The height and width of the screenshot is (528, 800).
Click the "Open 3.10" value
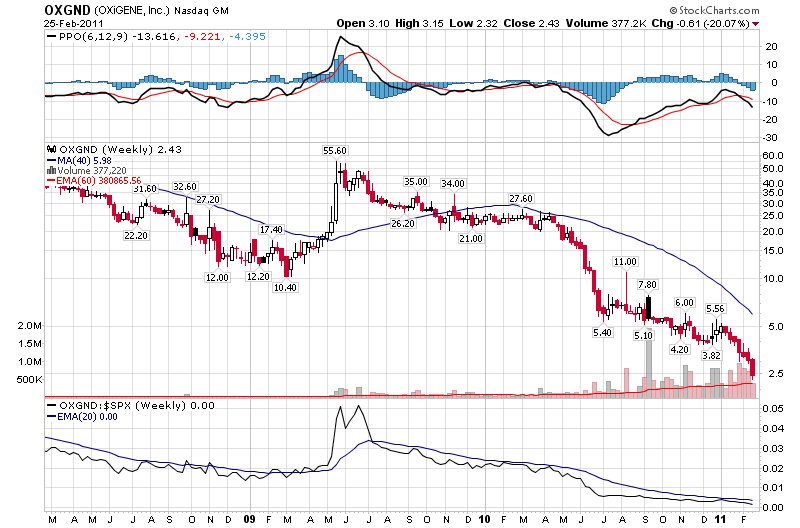[x=363, y=23]
